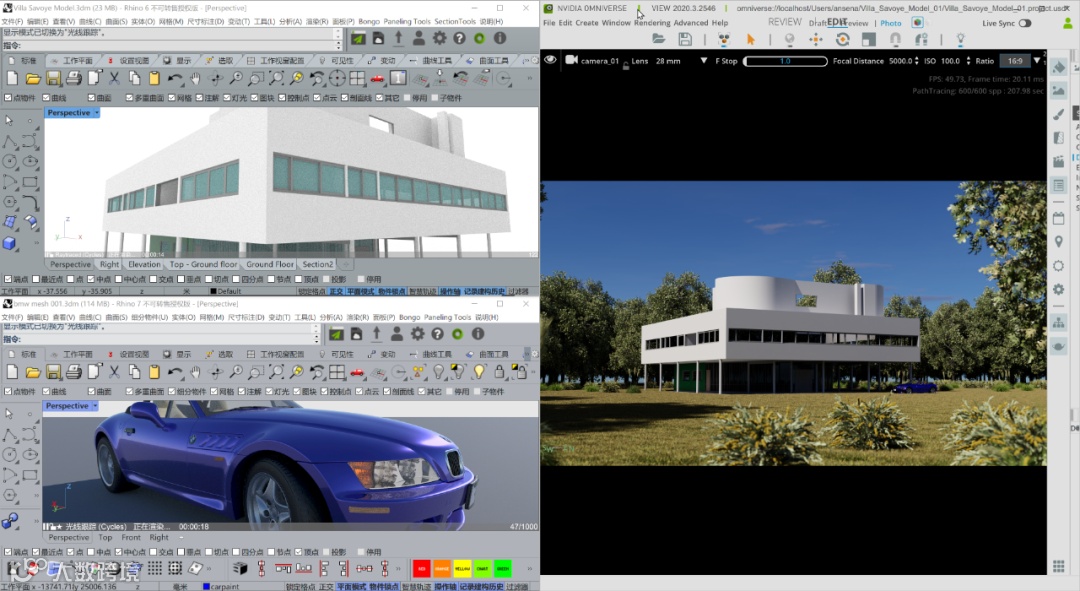Viewport: 1080px width, 591px height.
Task: Click the red swatch in bmw mesh Rhino toolbar
Action: tap(422, 568)
